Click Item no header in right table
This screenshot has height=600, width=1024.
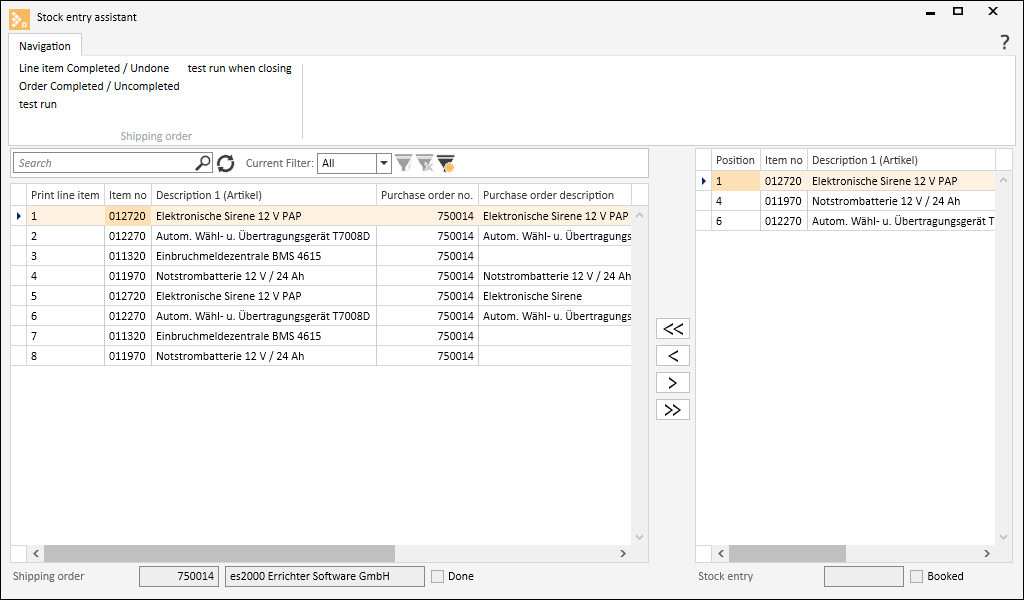[x=784, y=160]
